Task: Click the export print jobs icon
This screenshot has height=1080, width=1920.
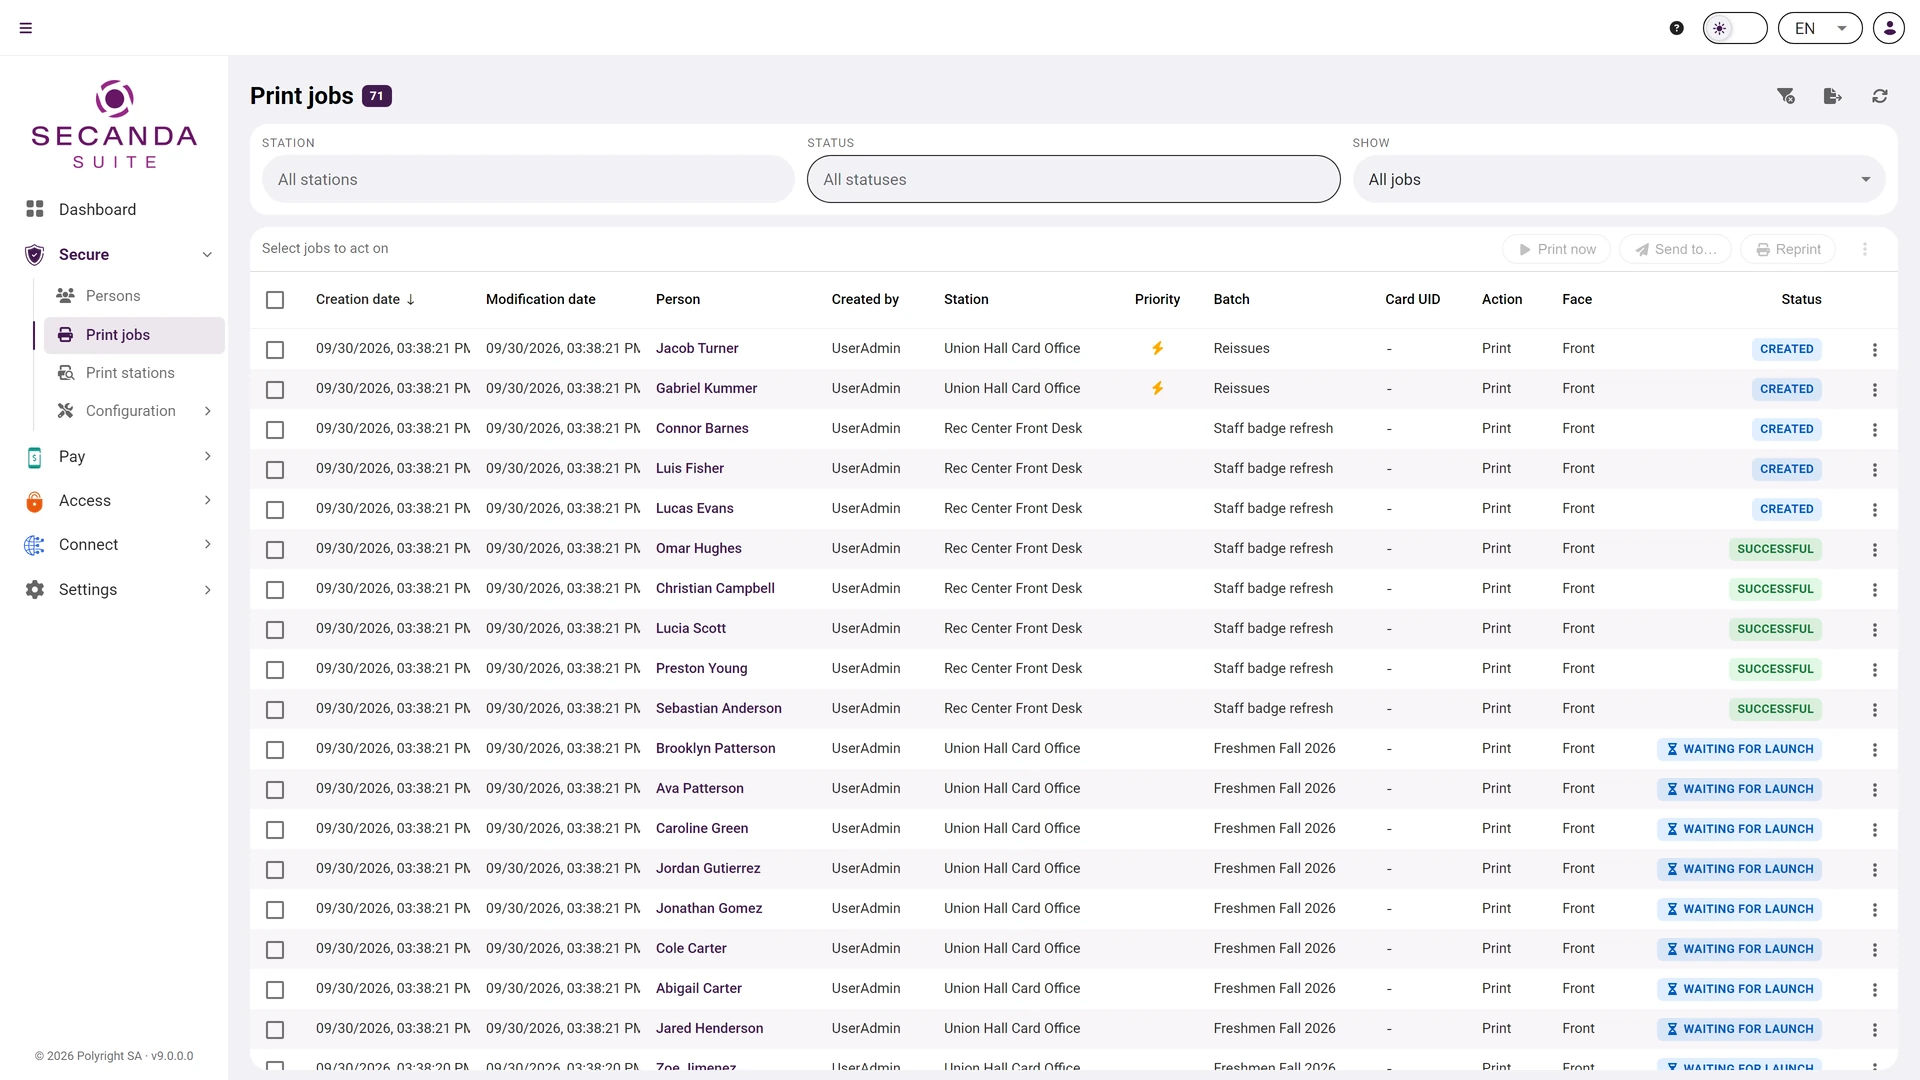Action: pos(1833,96)
